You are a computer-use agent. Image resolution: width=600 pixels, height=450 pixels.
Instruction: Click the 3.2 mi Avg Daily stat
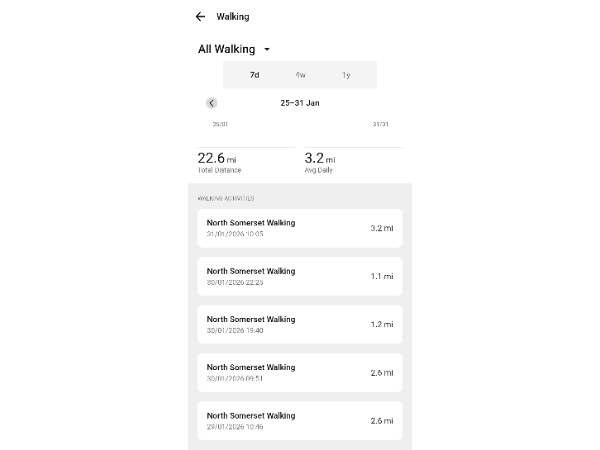tap(322, 159)
